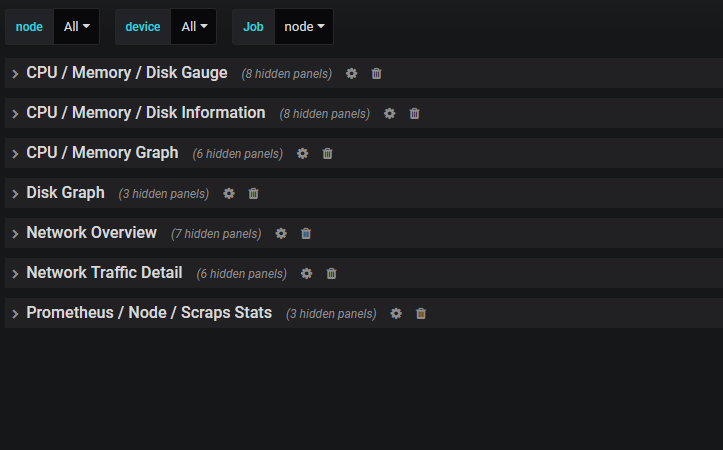The image size is (723, 450).
Task: Click gear icon on CPU / Memory Graph row
Action: pyautogui.click(x=302, y=153)
